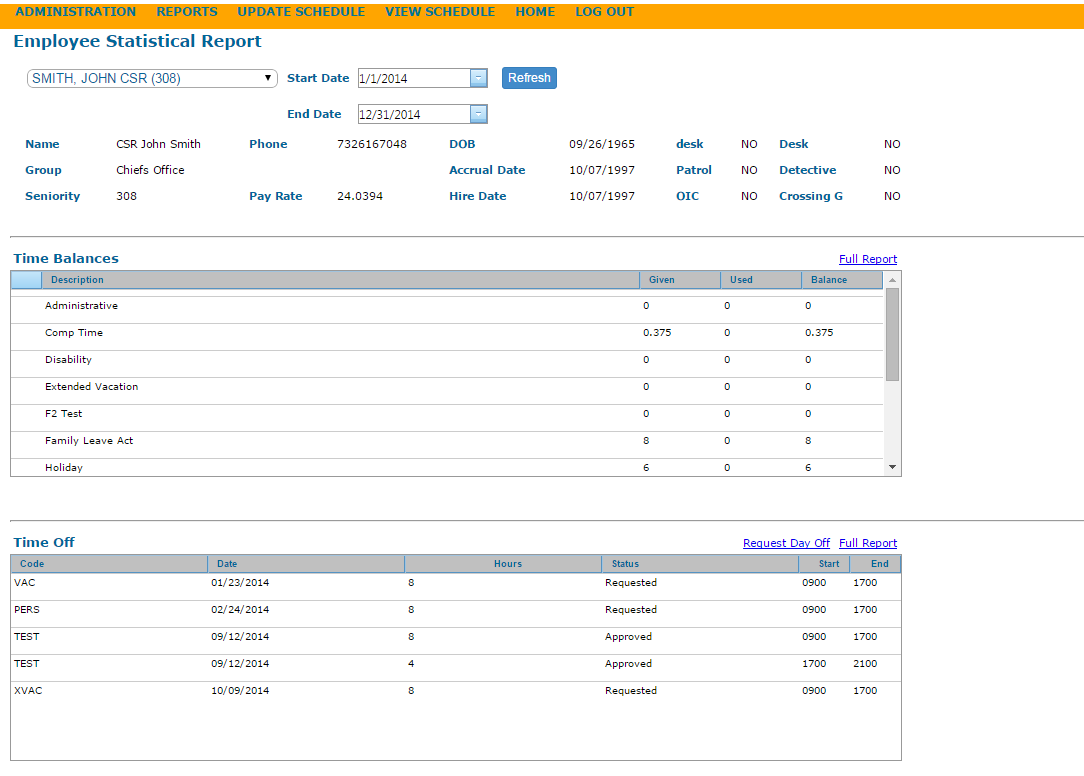Viewport: 1084px width, 776px height.
Task: Click the Patrol label
Action: click(x=693, y=170)
